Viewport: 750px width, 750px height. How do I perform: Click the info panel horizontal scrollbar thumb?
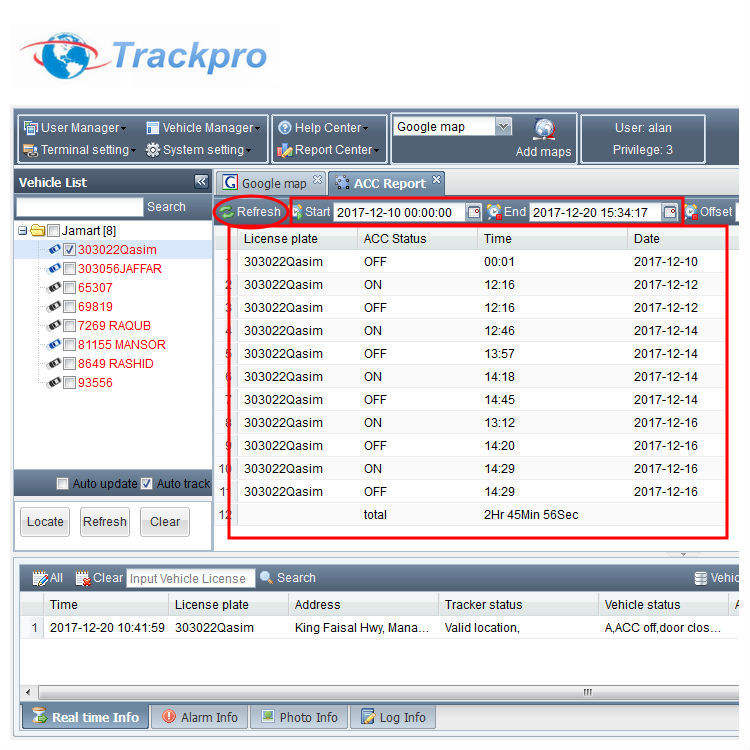[389, 692]
